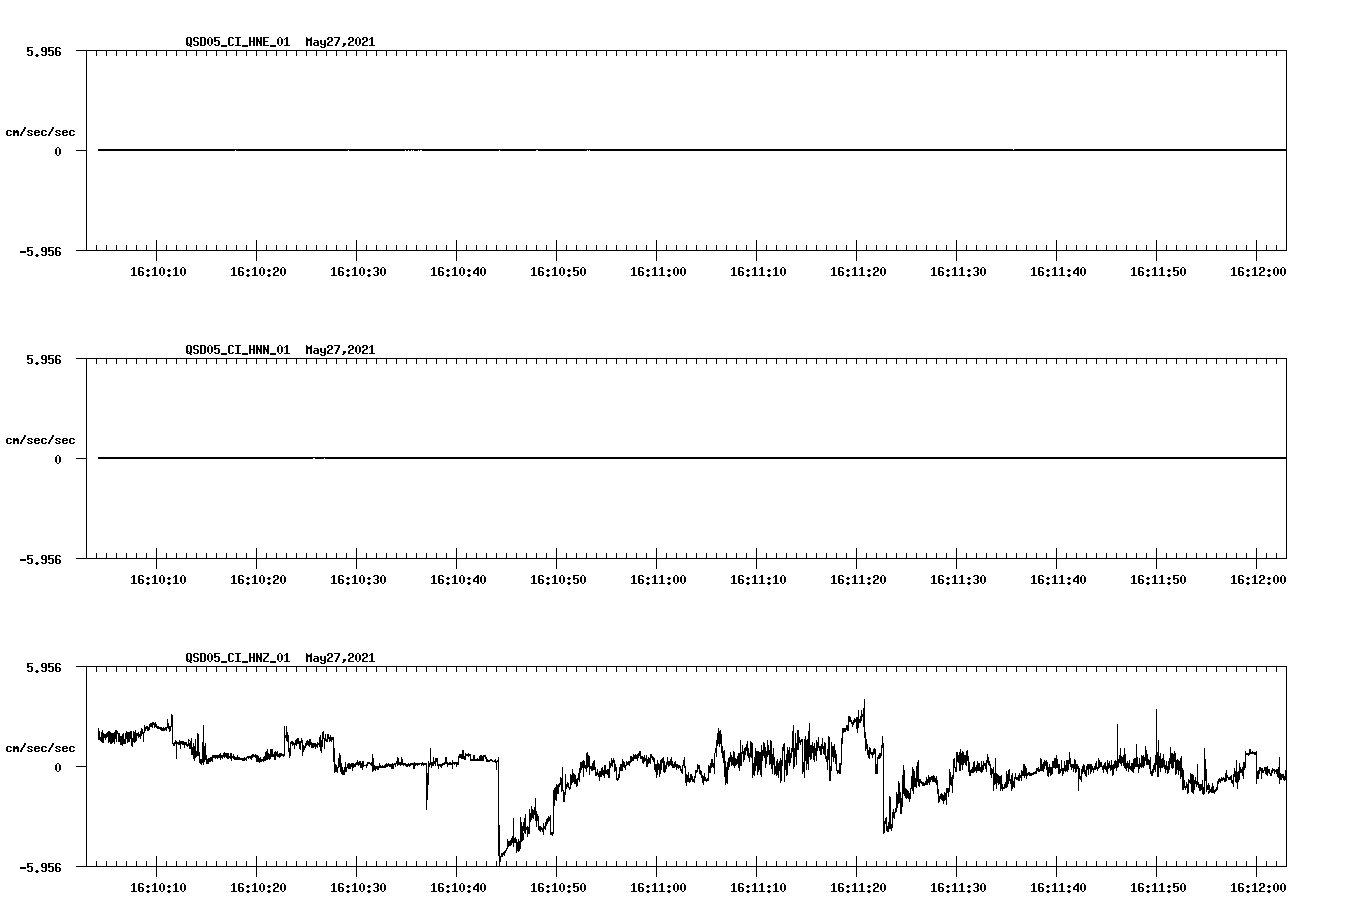1358x924 pixels.
Task: Click the zero amplitude label on HNN plot
Action: point(56,460)
